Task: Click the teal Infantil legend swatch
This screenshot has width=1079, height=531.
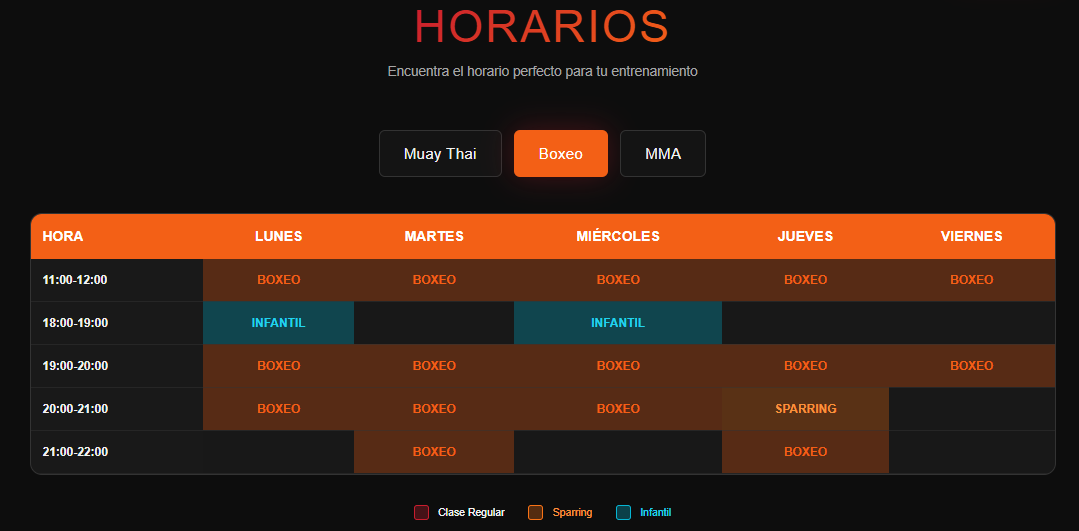Action: [x=623, y=512]
